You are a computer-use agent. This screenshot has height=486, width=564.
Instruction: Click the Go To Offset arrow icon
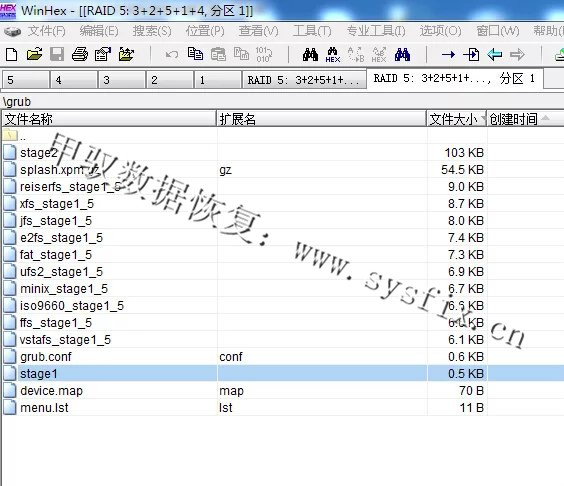click(x=448, y=55)
